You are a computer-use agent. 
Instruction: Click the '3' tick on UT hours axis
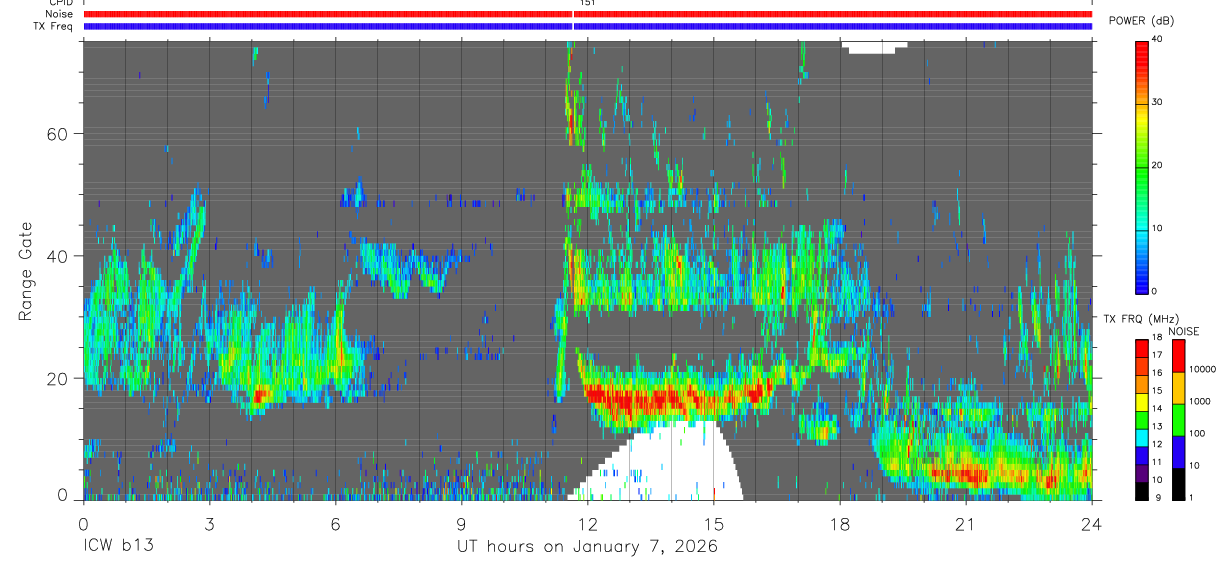[x=210, y=524]
